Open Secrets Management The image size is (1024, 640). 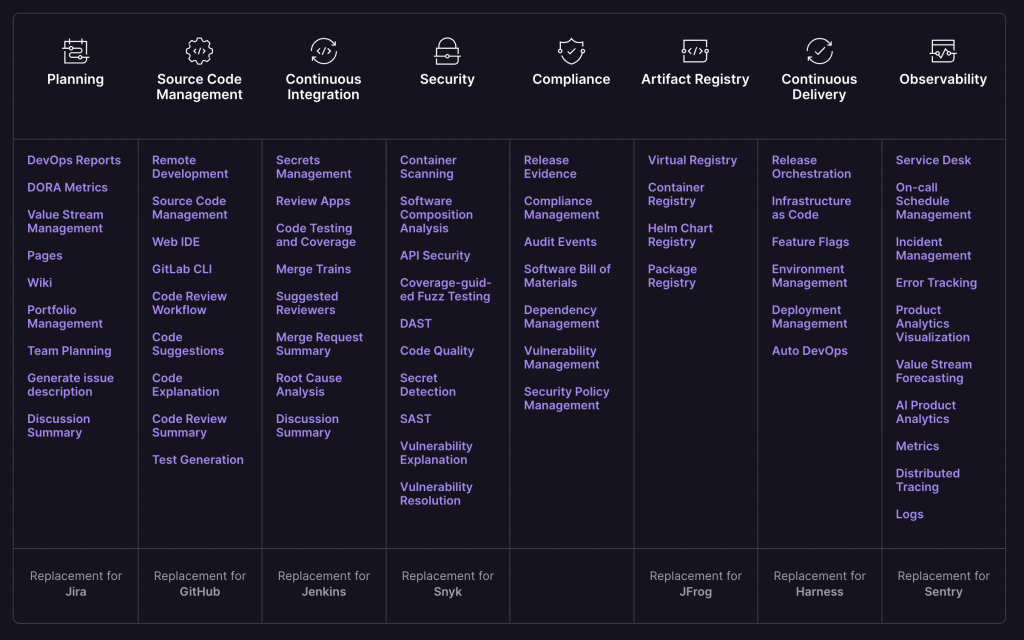[x=313, y=167]
